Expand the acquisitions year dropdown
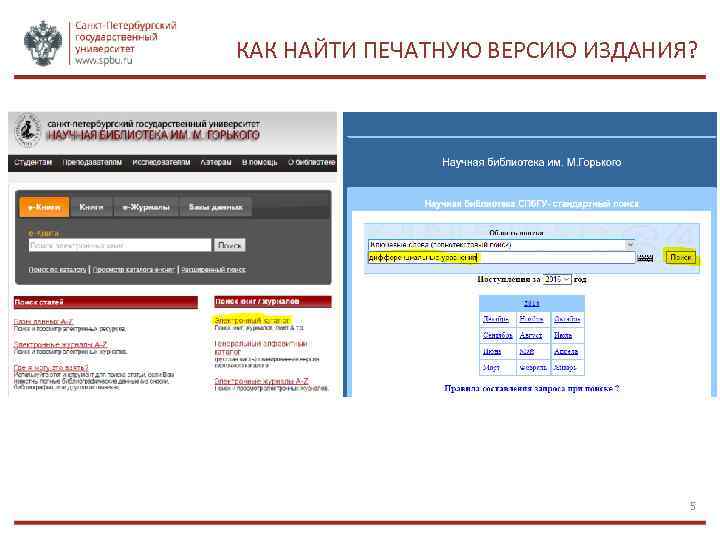 [557, 279]
